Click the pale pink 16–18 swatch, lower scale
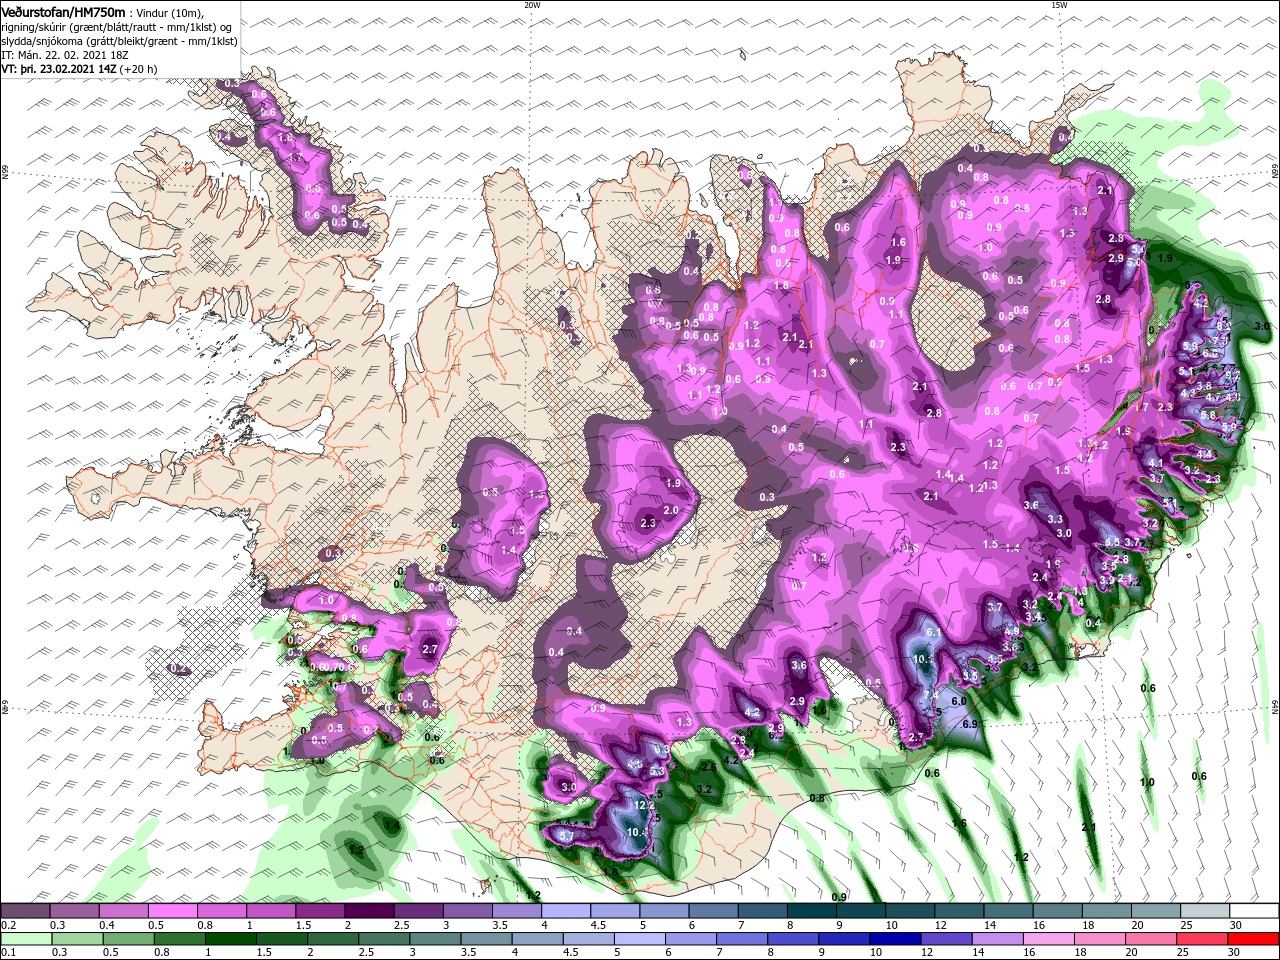This screenshot has height=960, width=1280. [1049, 939]
